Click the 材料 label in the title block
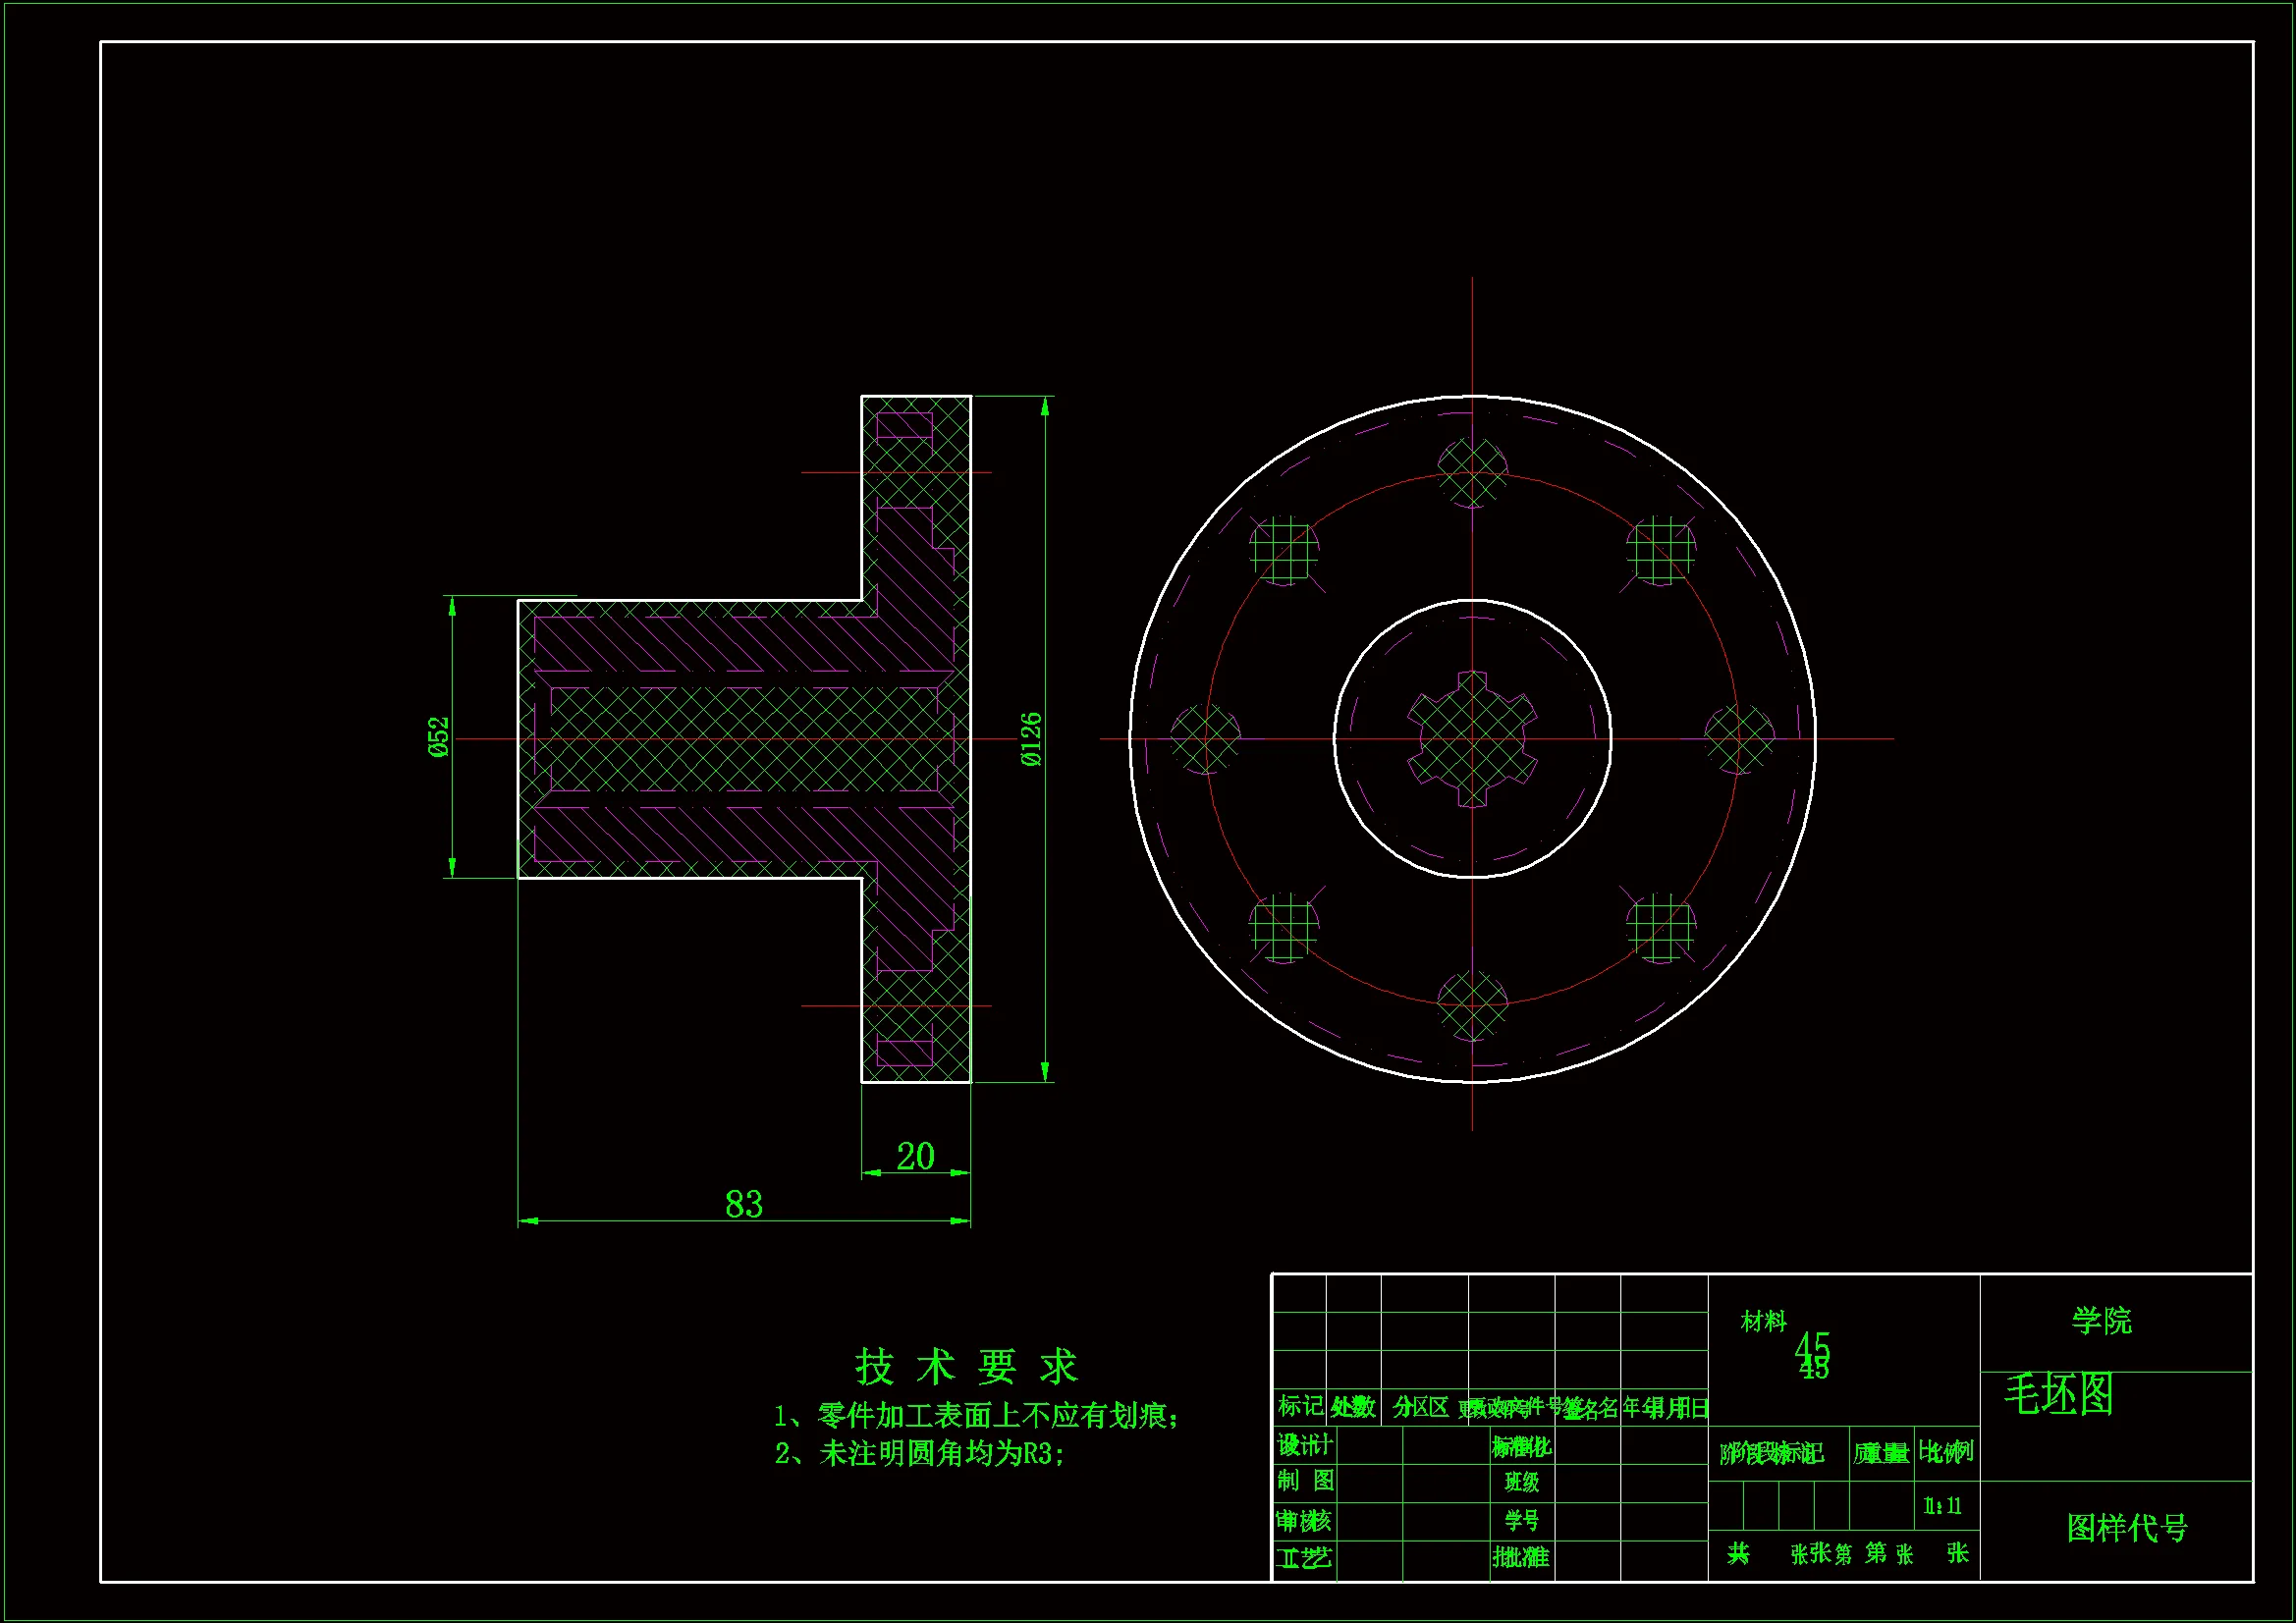The width and height of the screenshot is (2296, 1623). point(1763,1322)
